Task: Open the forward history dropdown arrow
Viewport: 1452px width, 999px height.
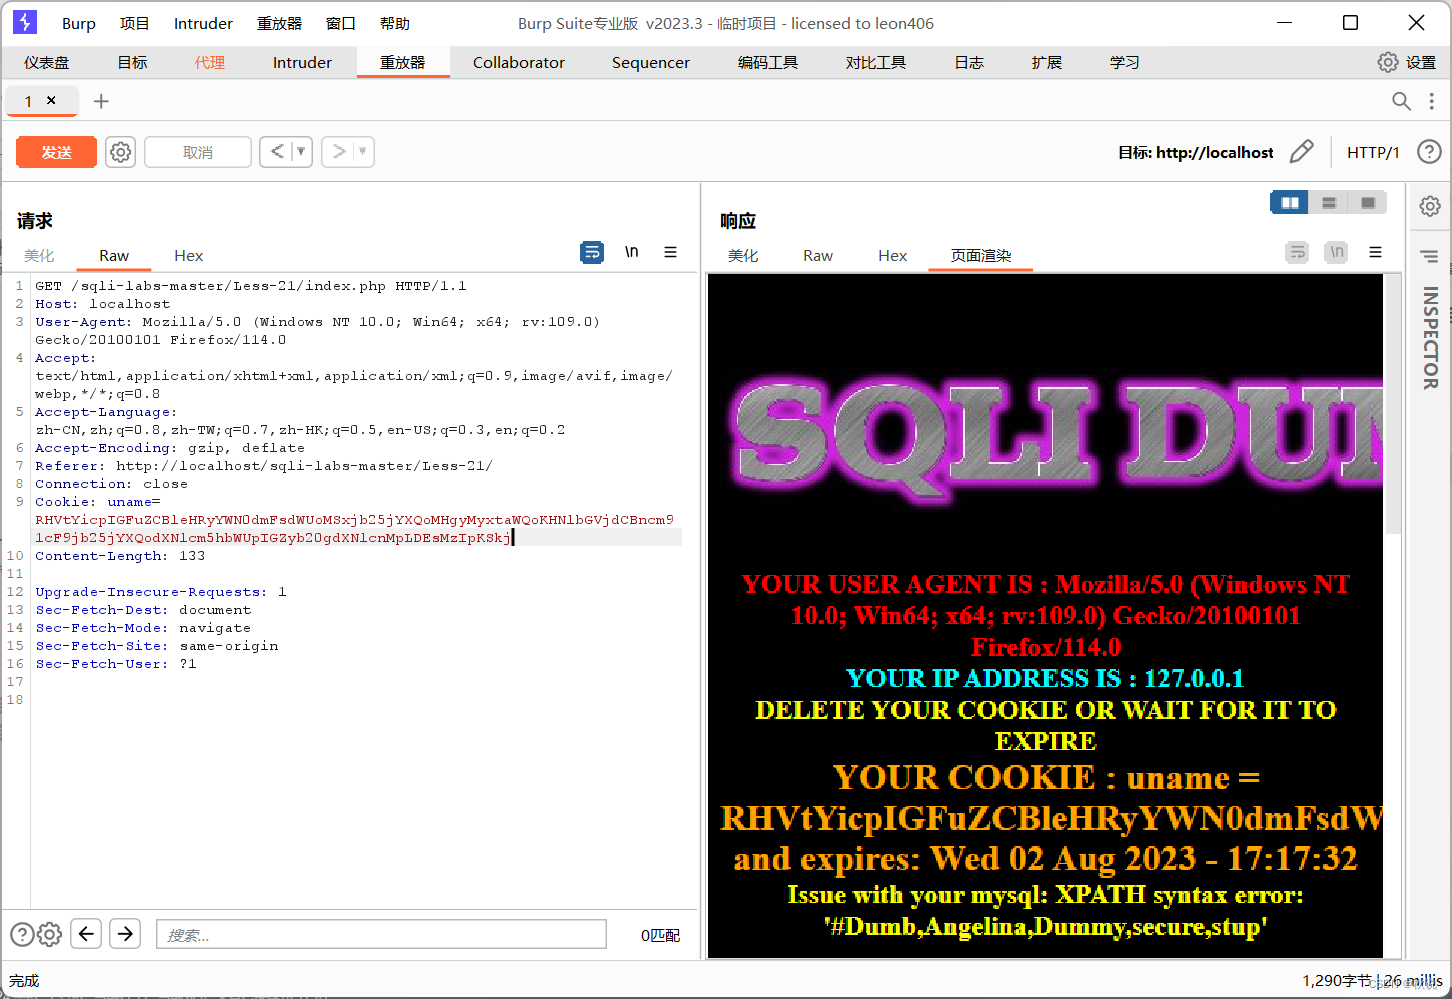Action: [x=363, y=152]
